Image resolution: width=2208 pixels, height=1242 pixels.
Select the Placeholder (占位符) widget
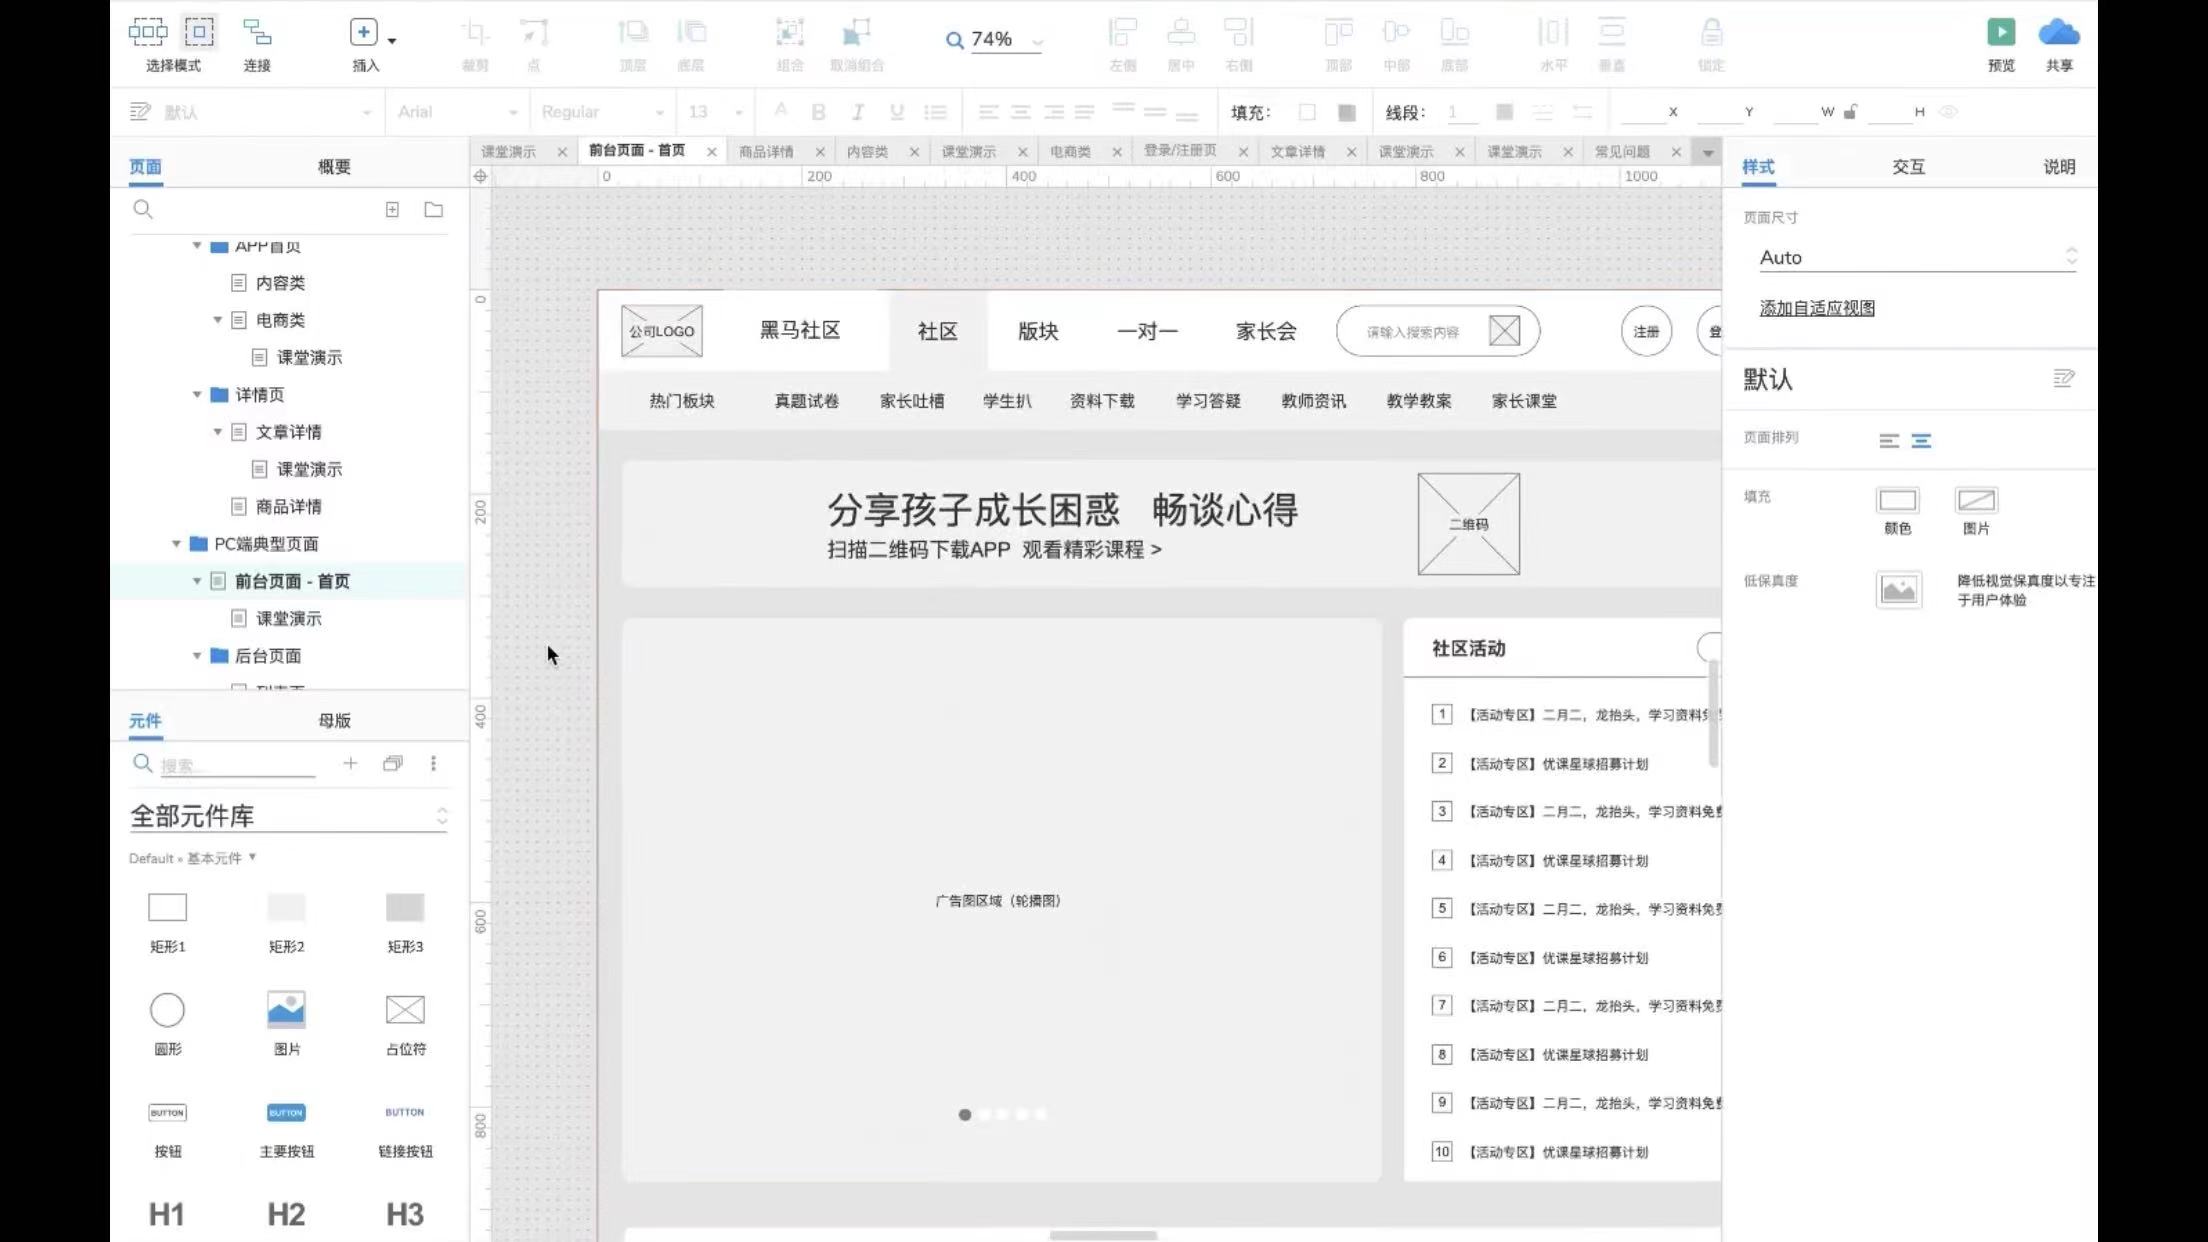click(405, 1010)
